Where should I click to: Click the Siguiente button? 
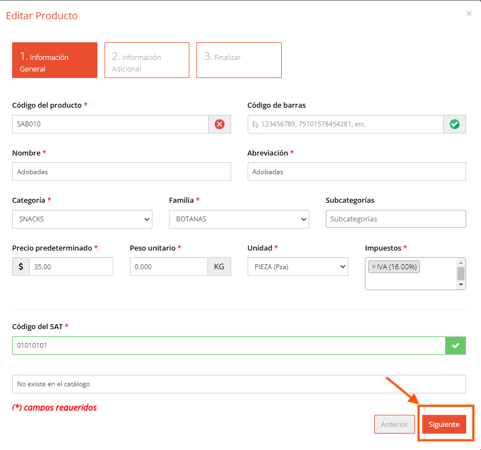(444, 424)
